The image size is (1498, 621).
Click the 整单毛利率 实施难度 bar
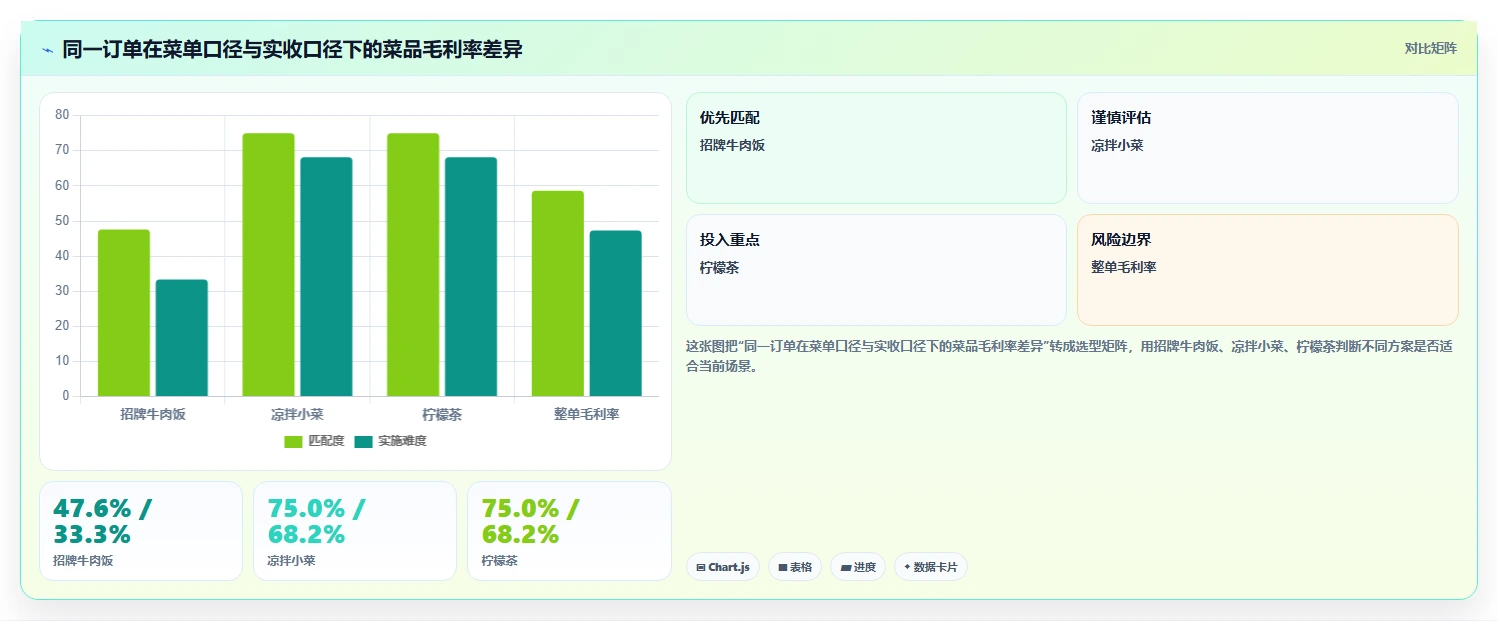pos(616,314)
